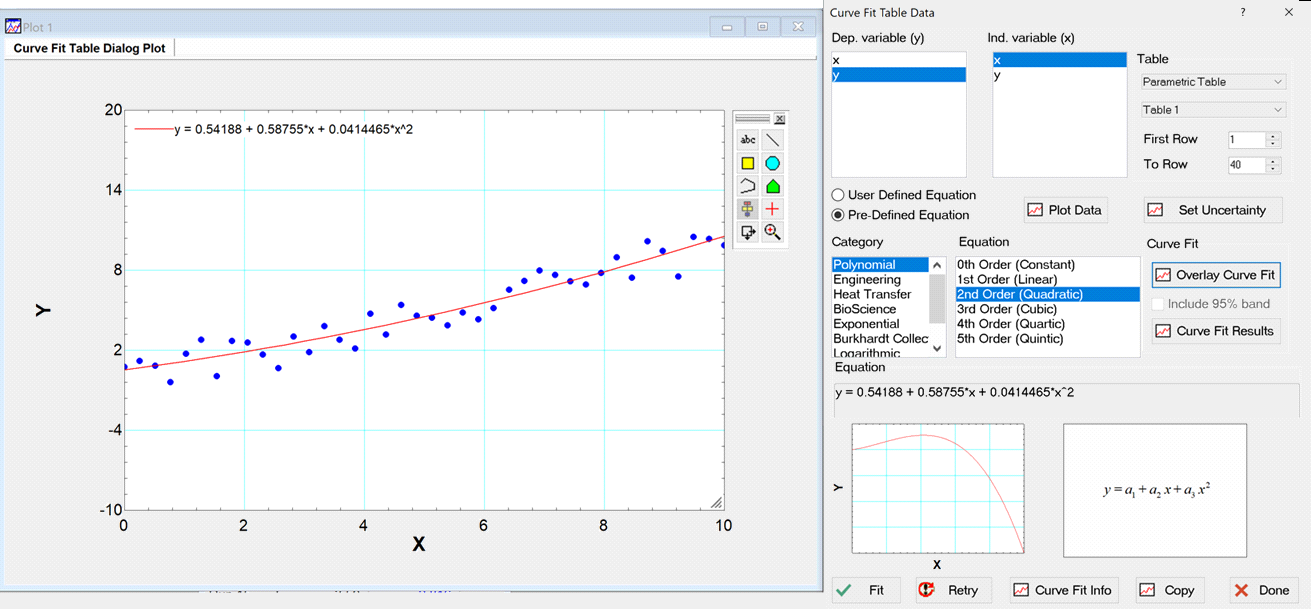
Task: Pick the cyan octagon ellipse tool
Action: [x=772, y=163]
